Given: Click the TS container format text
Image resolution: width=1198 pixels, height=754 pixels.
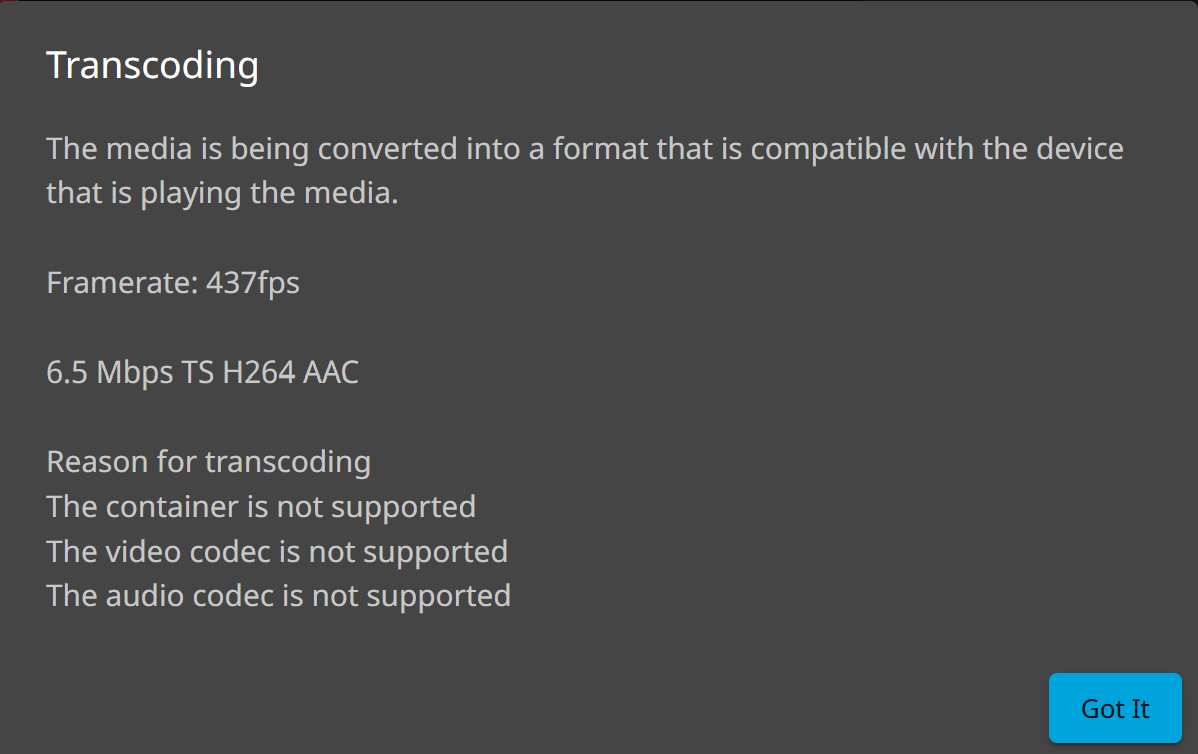Looking at the screenshot, I should (x=196, y=373).
